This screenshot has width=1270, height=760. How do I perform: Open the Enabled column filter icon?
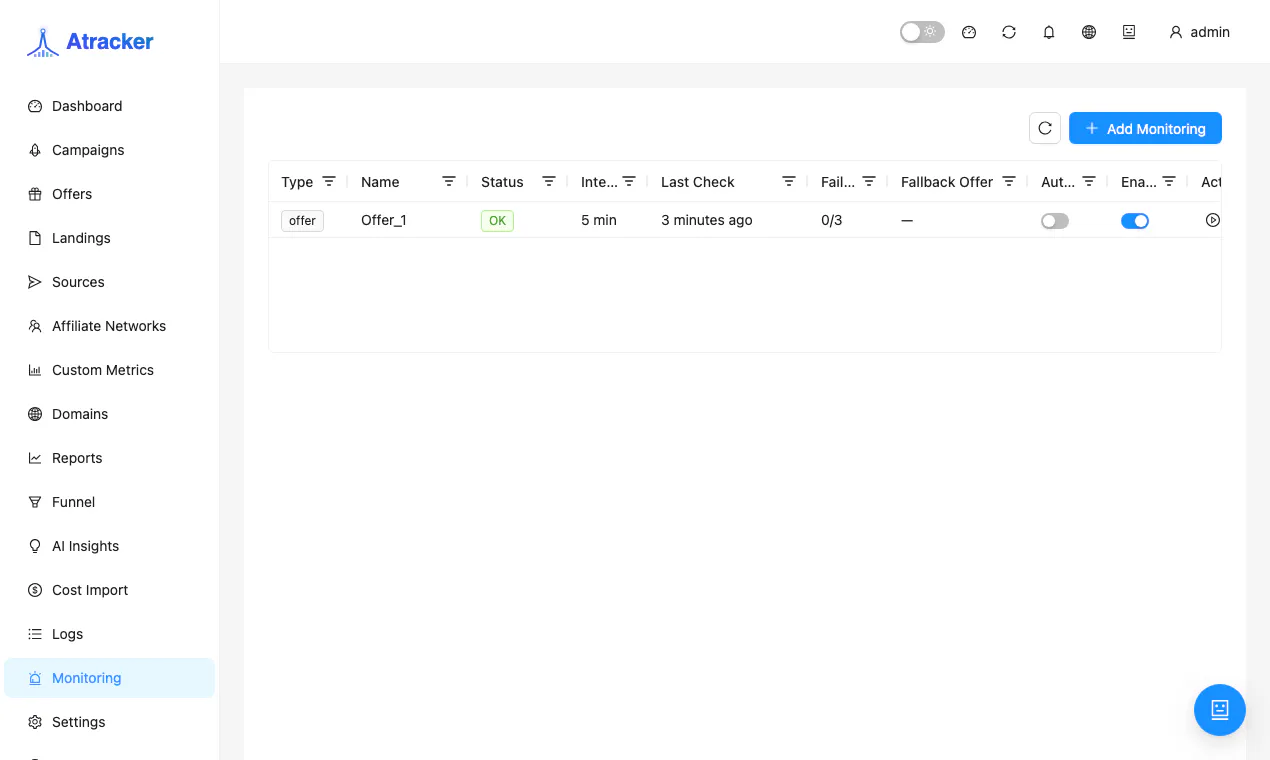(x=1169, y=181)
